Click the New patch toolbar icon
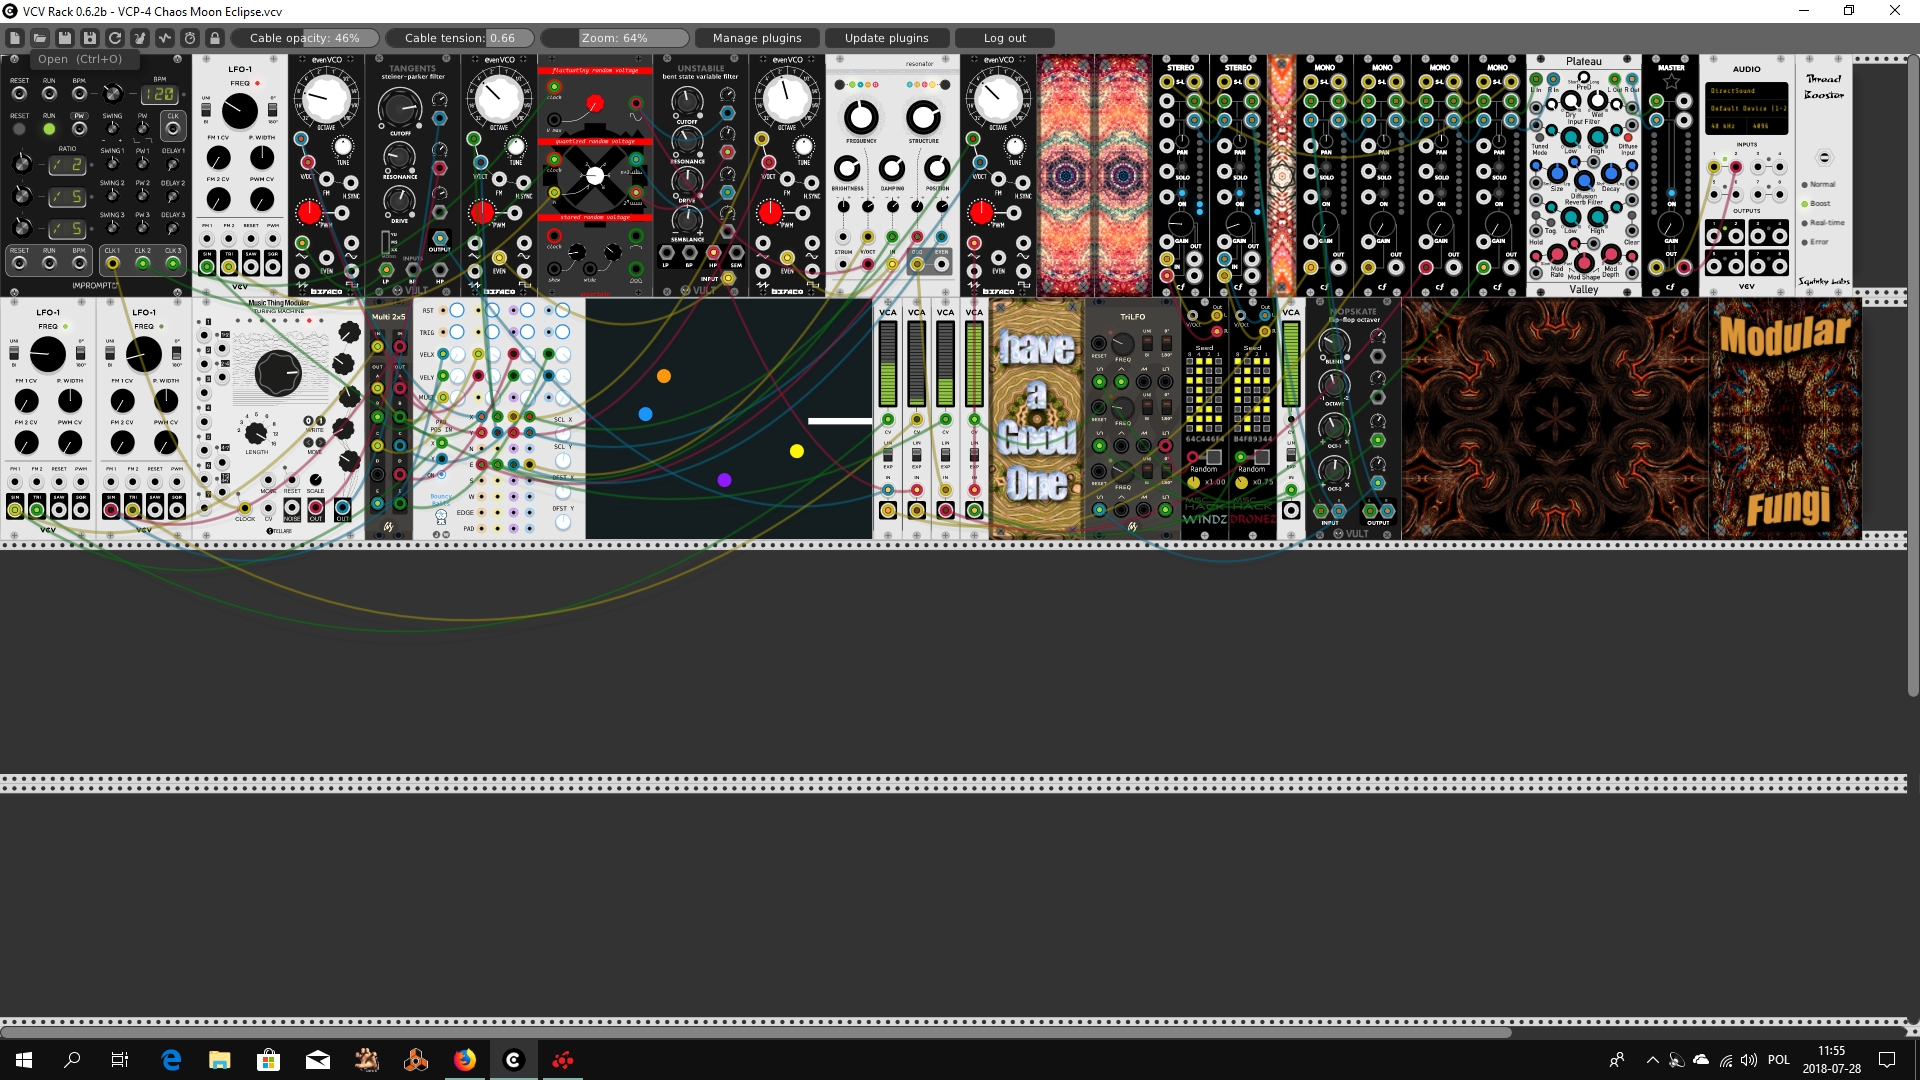 click(x=14, y=38)
